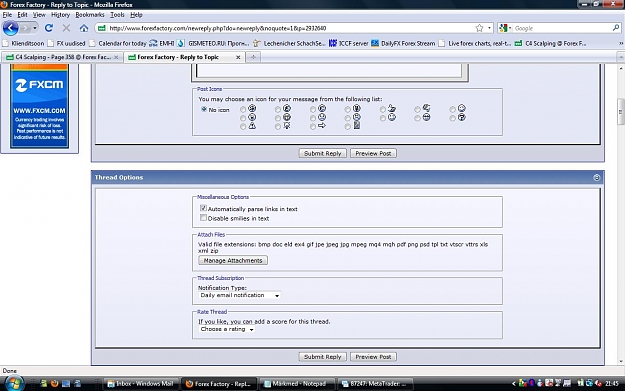The image size is (625, 391).
Task: Expand hidden system tray icons
Action: [513, 384]
